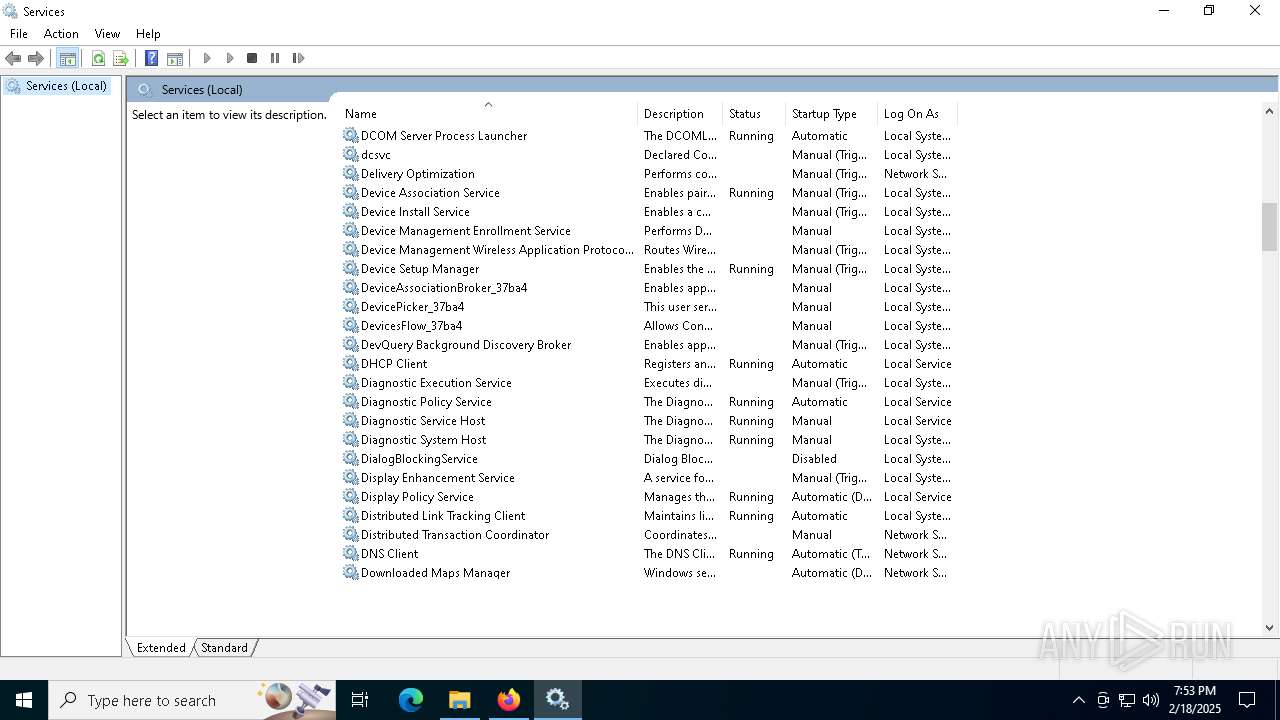Image resolution: width=1280 pixels, height=720 pixels.
Task: Sort by the Status column header
Action: pos(754,113)
